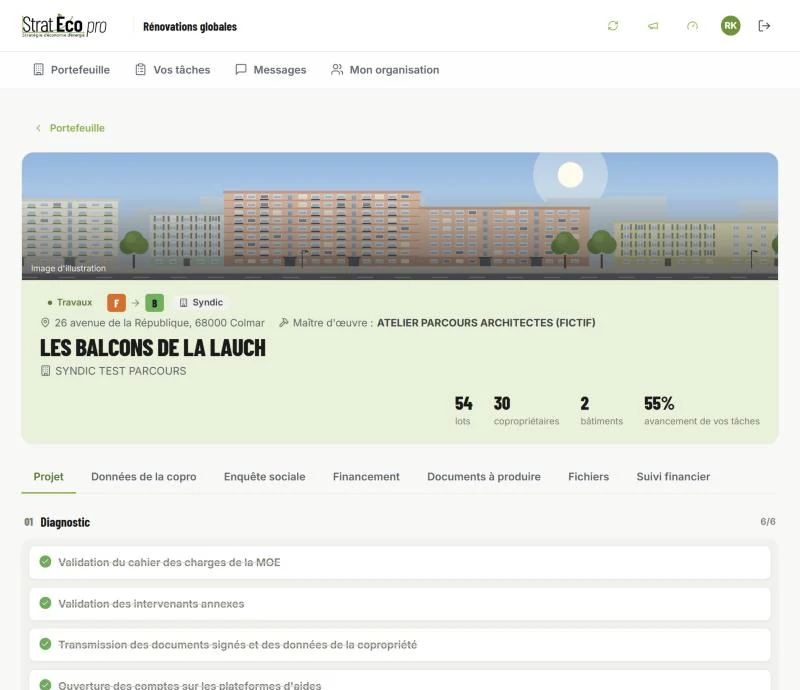Open Mon organisation menu
The width and height of the screenshot is (800, 690).
[x=385, y=69]
